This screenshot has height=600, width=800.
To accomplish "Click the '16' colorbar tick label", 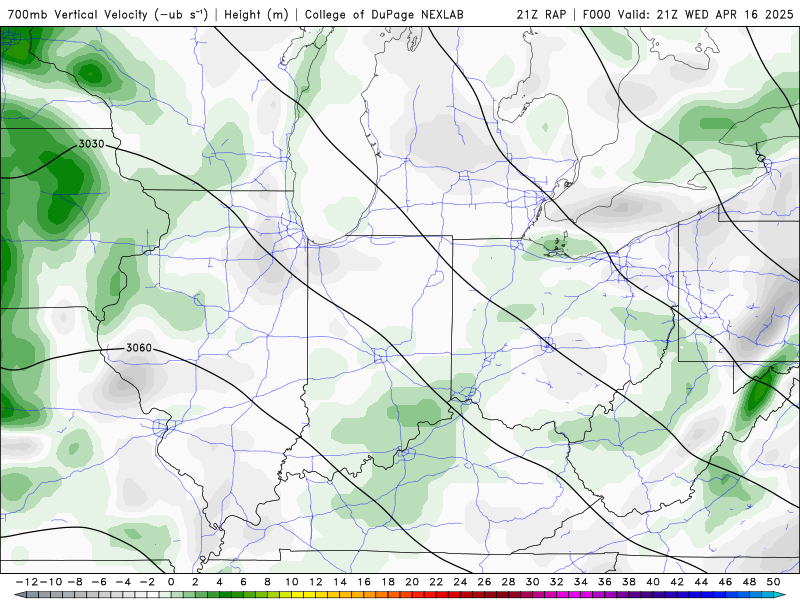I will coord(364,582).
